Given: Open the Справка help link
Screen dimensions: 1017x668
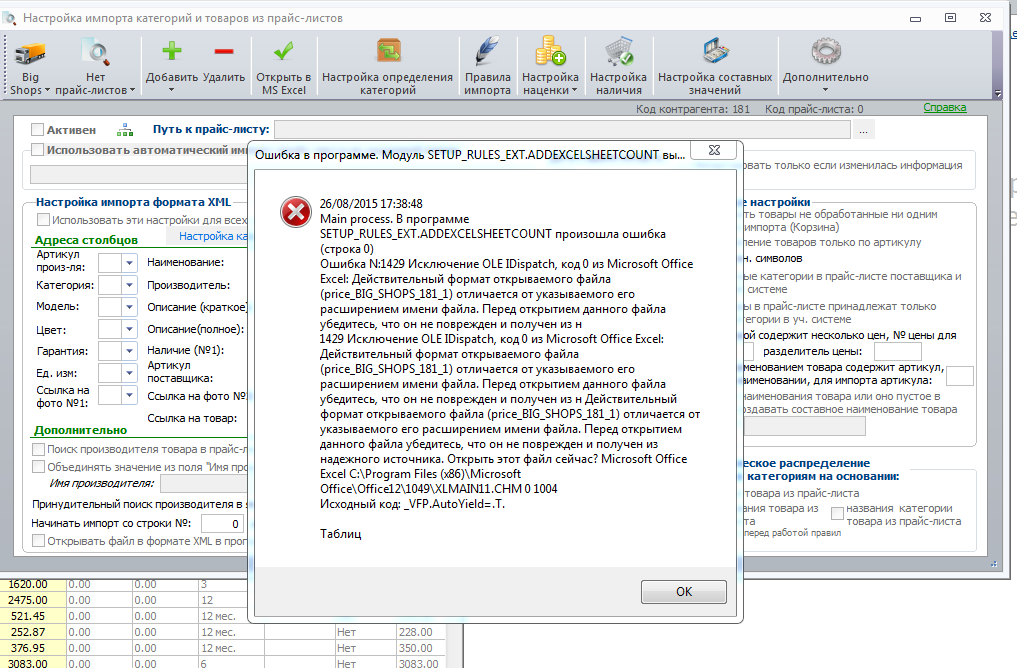Looking at the screenshot, I should coord(944,108).
